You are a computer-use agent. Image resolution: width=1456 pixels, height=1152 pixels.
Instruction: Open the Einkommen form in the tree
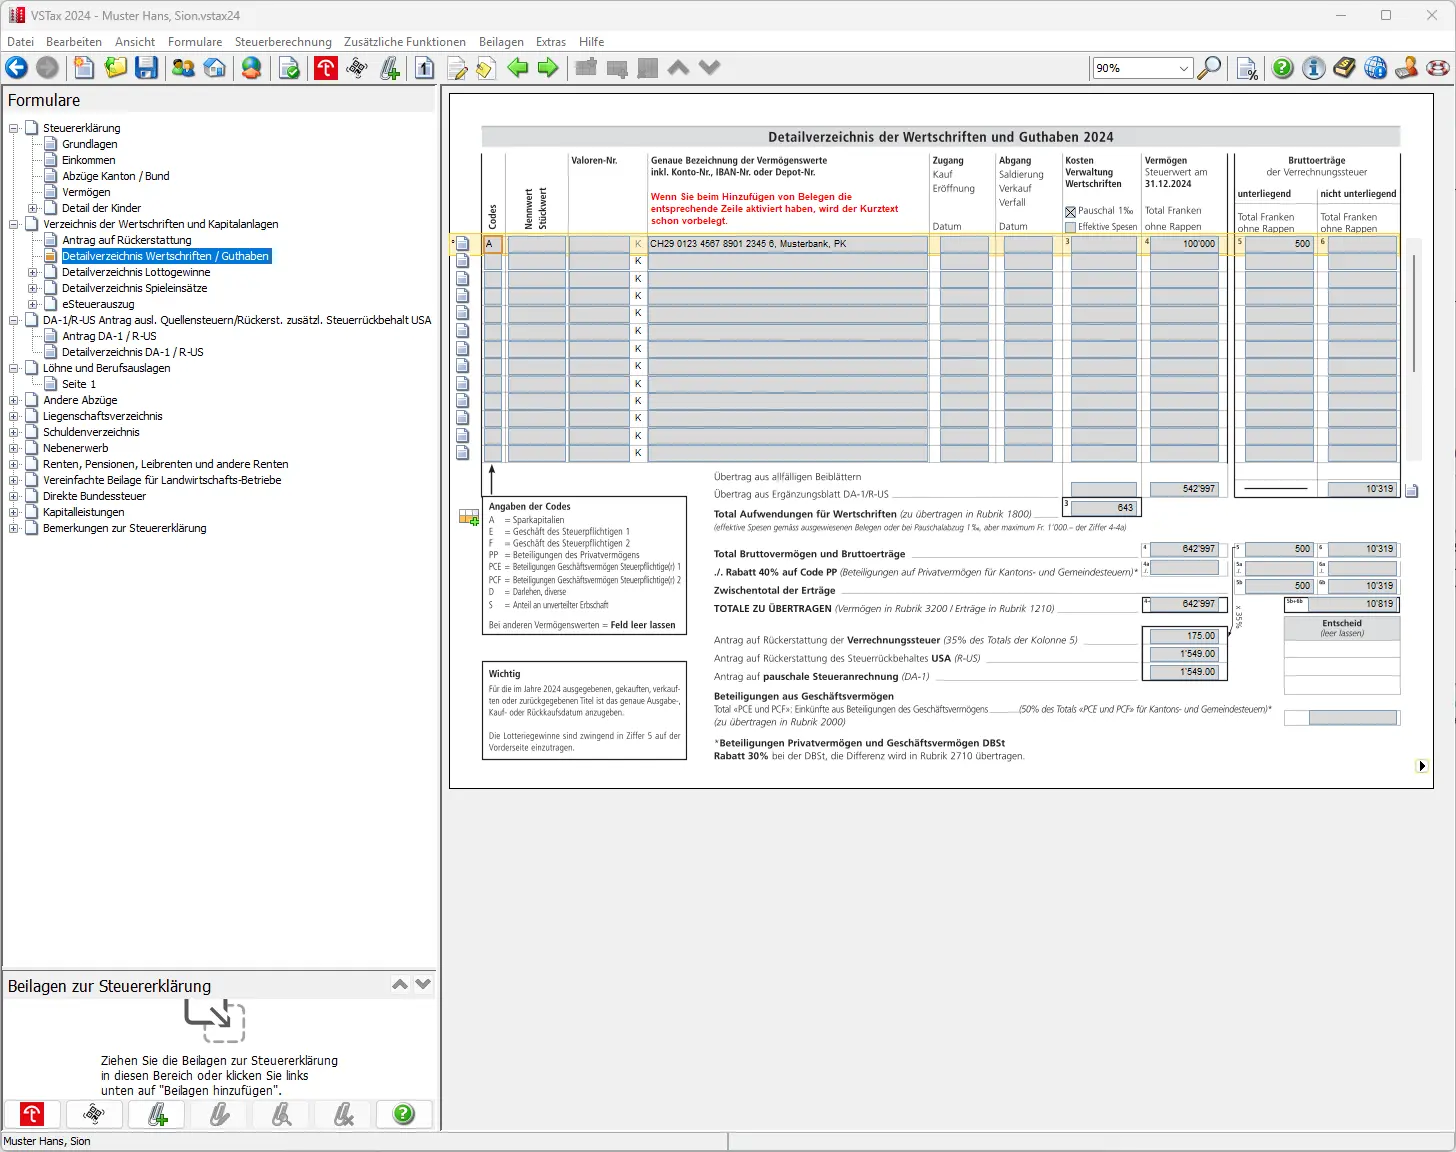point(88,160)
